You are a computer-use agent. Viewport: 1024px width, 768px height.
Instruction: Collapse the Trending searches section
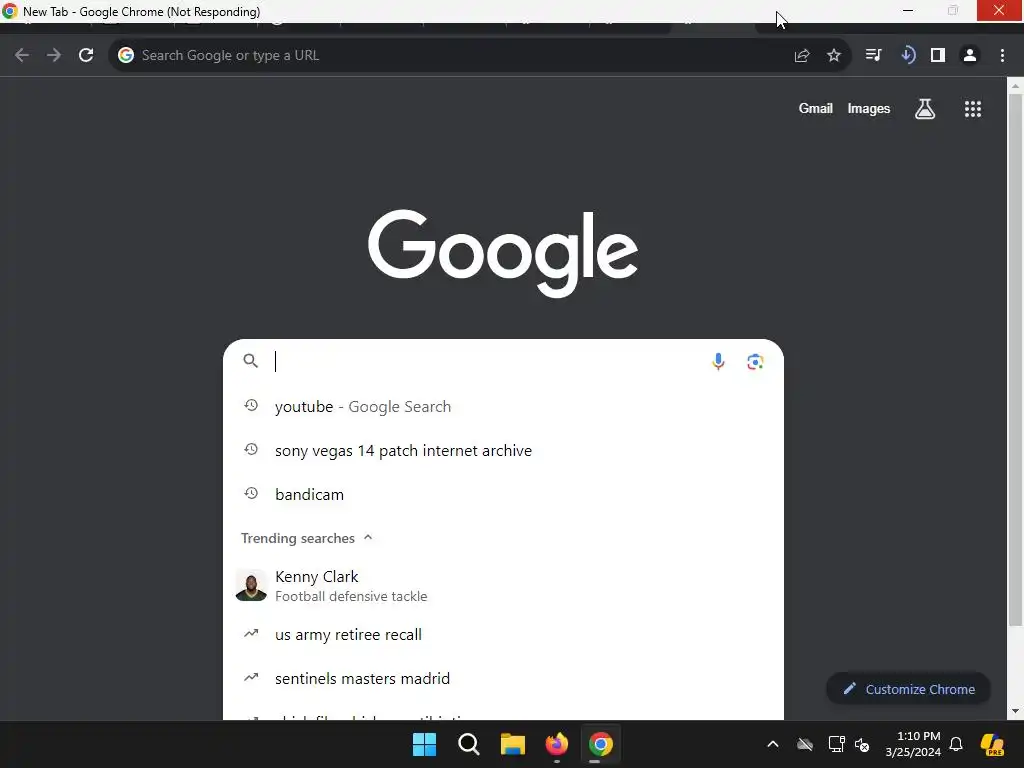tap(368, 537)
